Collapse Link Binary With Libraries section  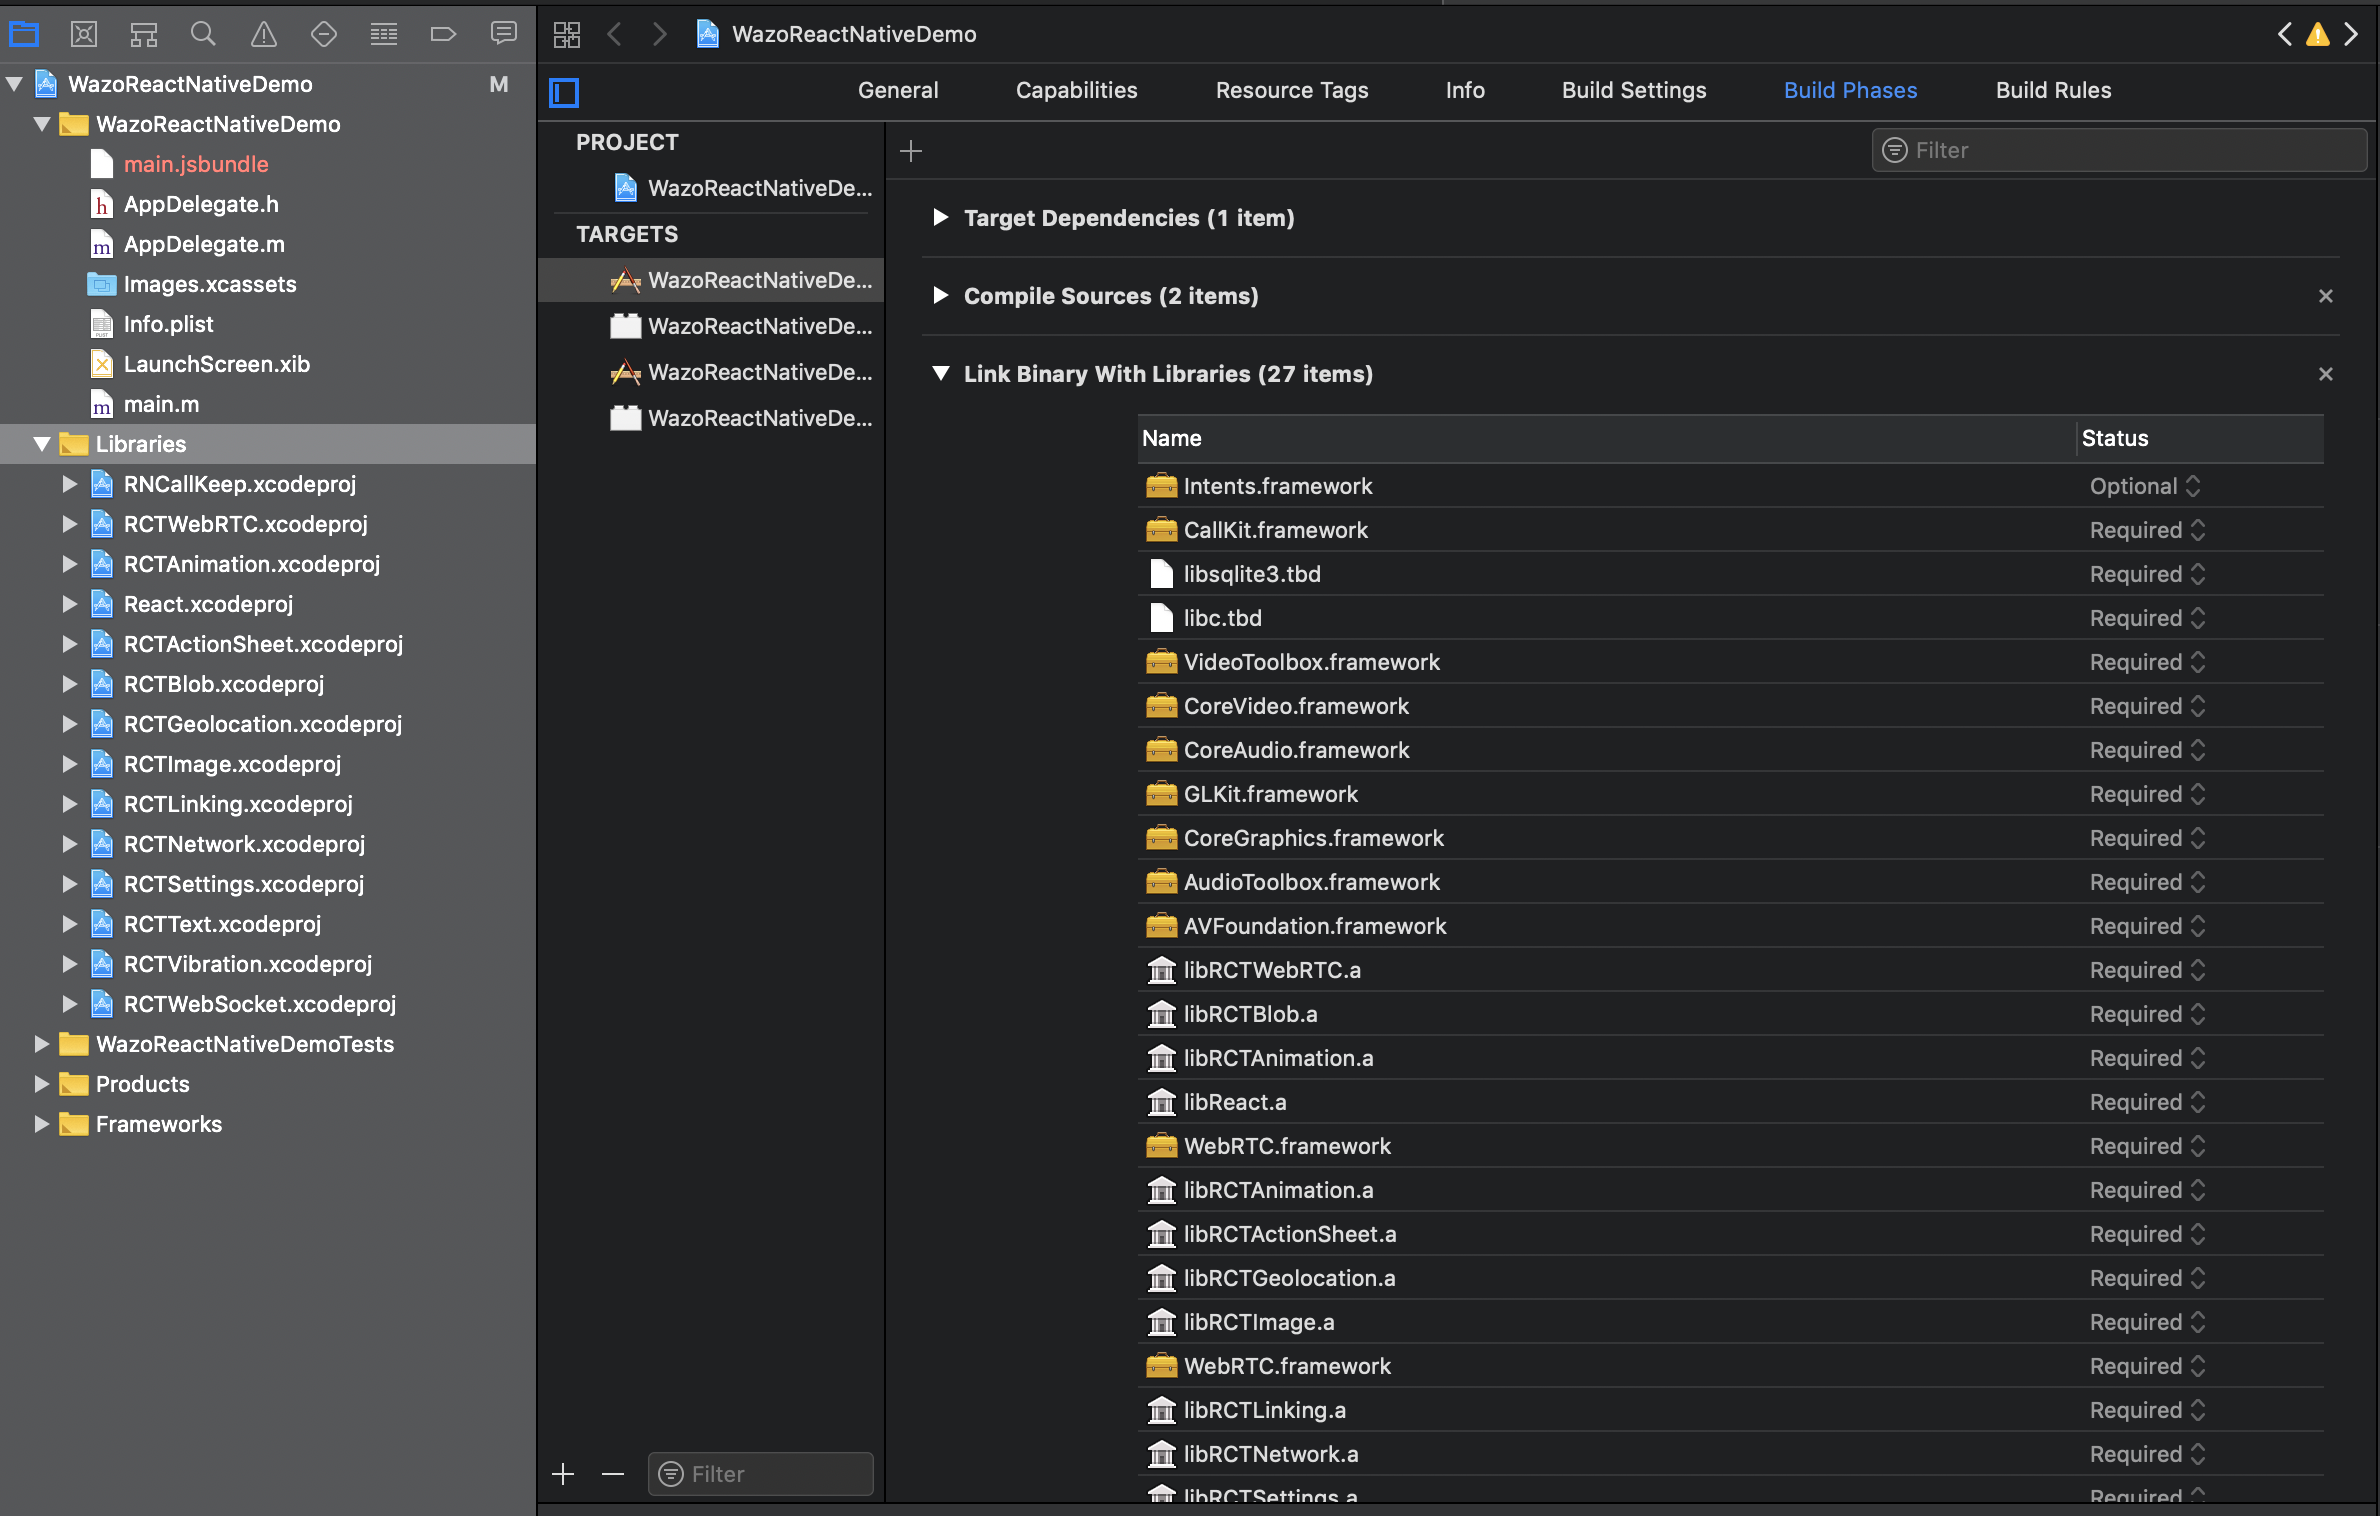click(938, 373)
